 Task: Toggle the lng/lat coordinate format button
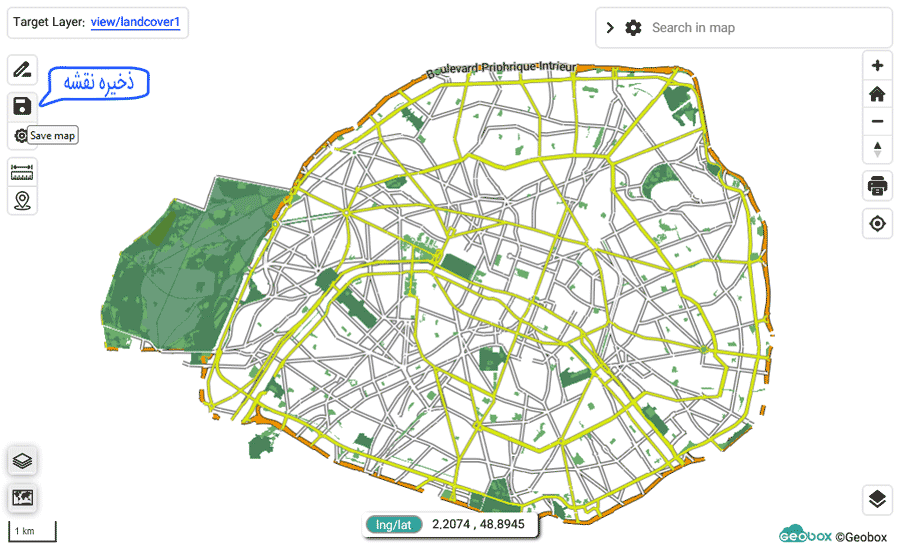(394, 524)
